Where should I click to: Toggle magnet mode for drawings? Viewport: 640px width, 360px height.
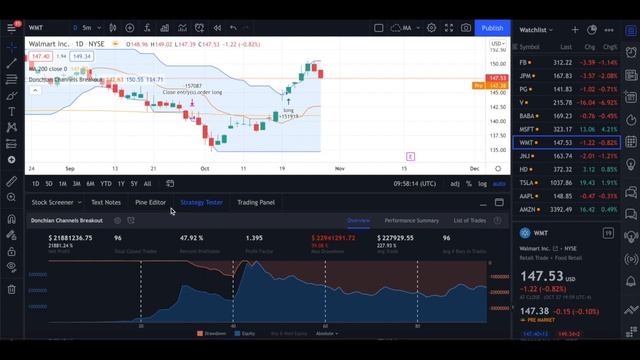coord(11,219)
